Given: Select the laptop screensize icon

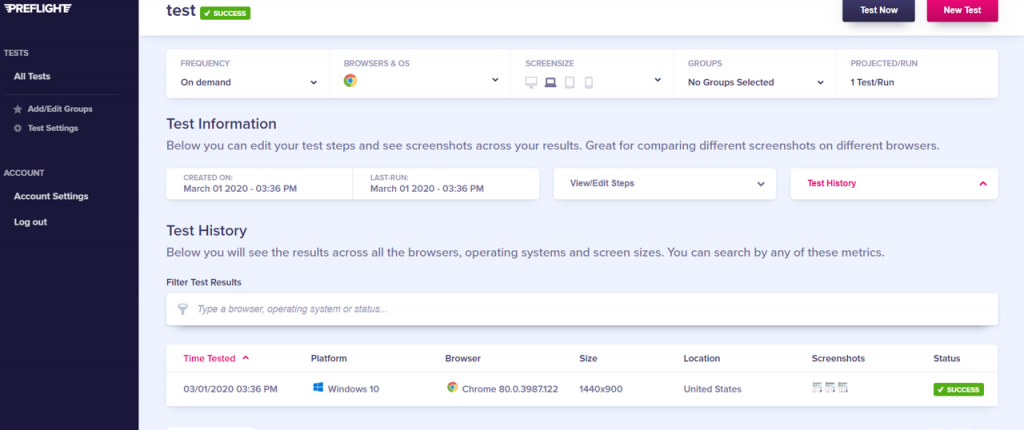Looking at the screenshot, I should [551, 83].
